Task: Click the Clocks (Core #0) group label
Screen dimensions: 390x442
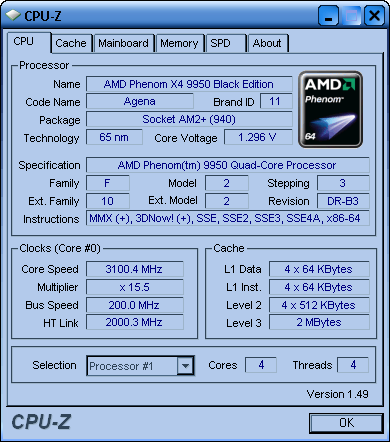Action: click(60, 248)
